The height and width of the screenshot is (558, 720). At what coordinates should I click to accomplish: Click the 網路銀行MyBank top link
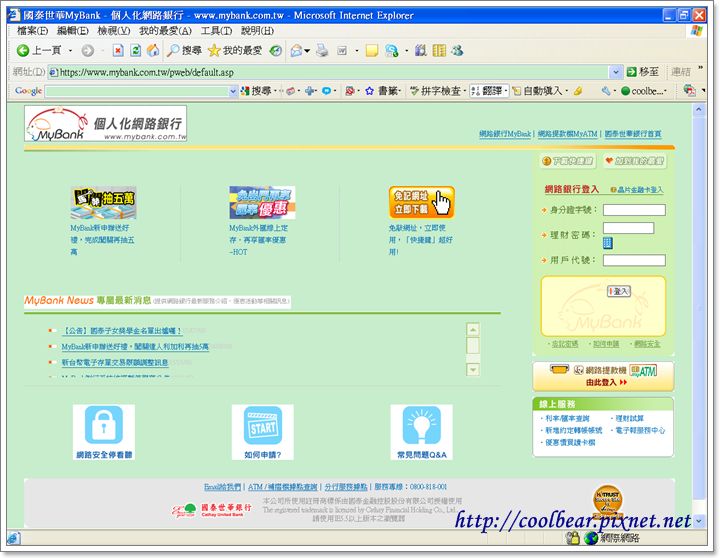point(505,134)
